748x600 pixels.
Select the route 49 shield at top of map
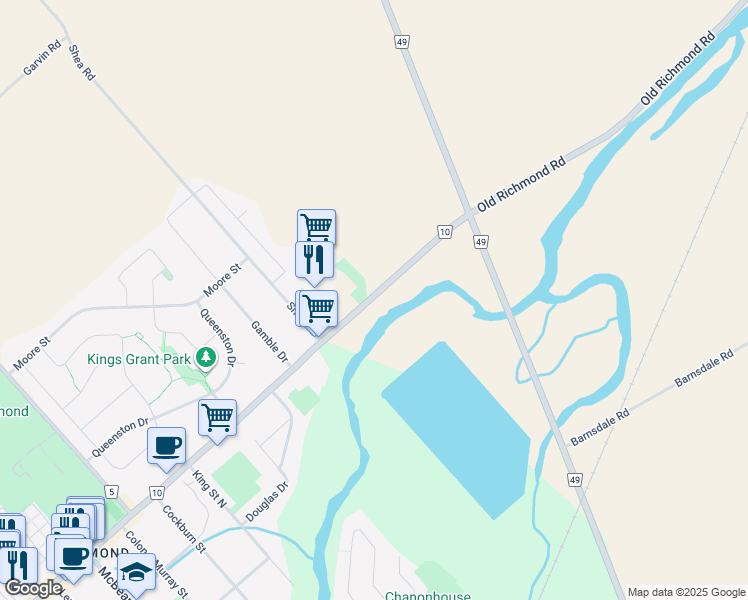coord(402,42)
